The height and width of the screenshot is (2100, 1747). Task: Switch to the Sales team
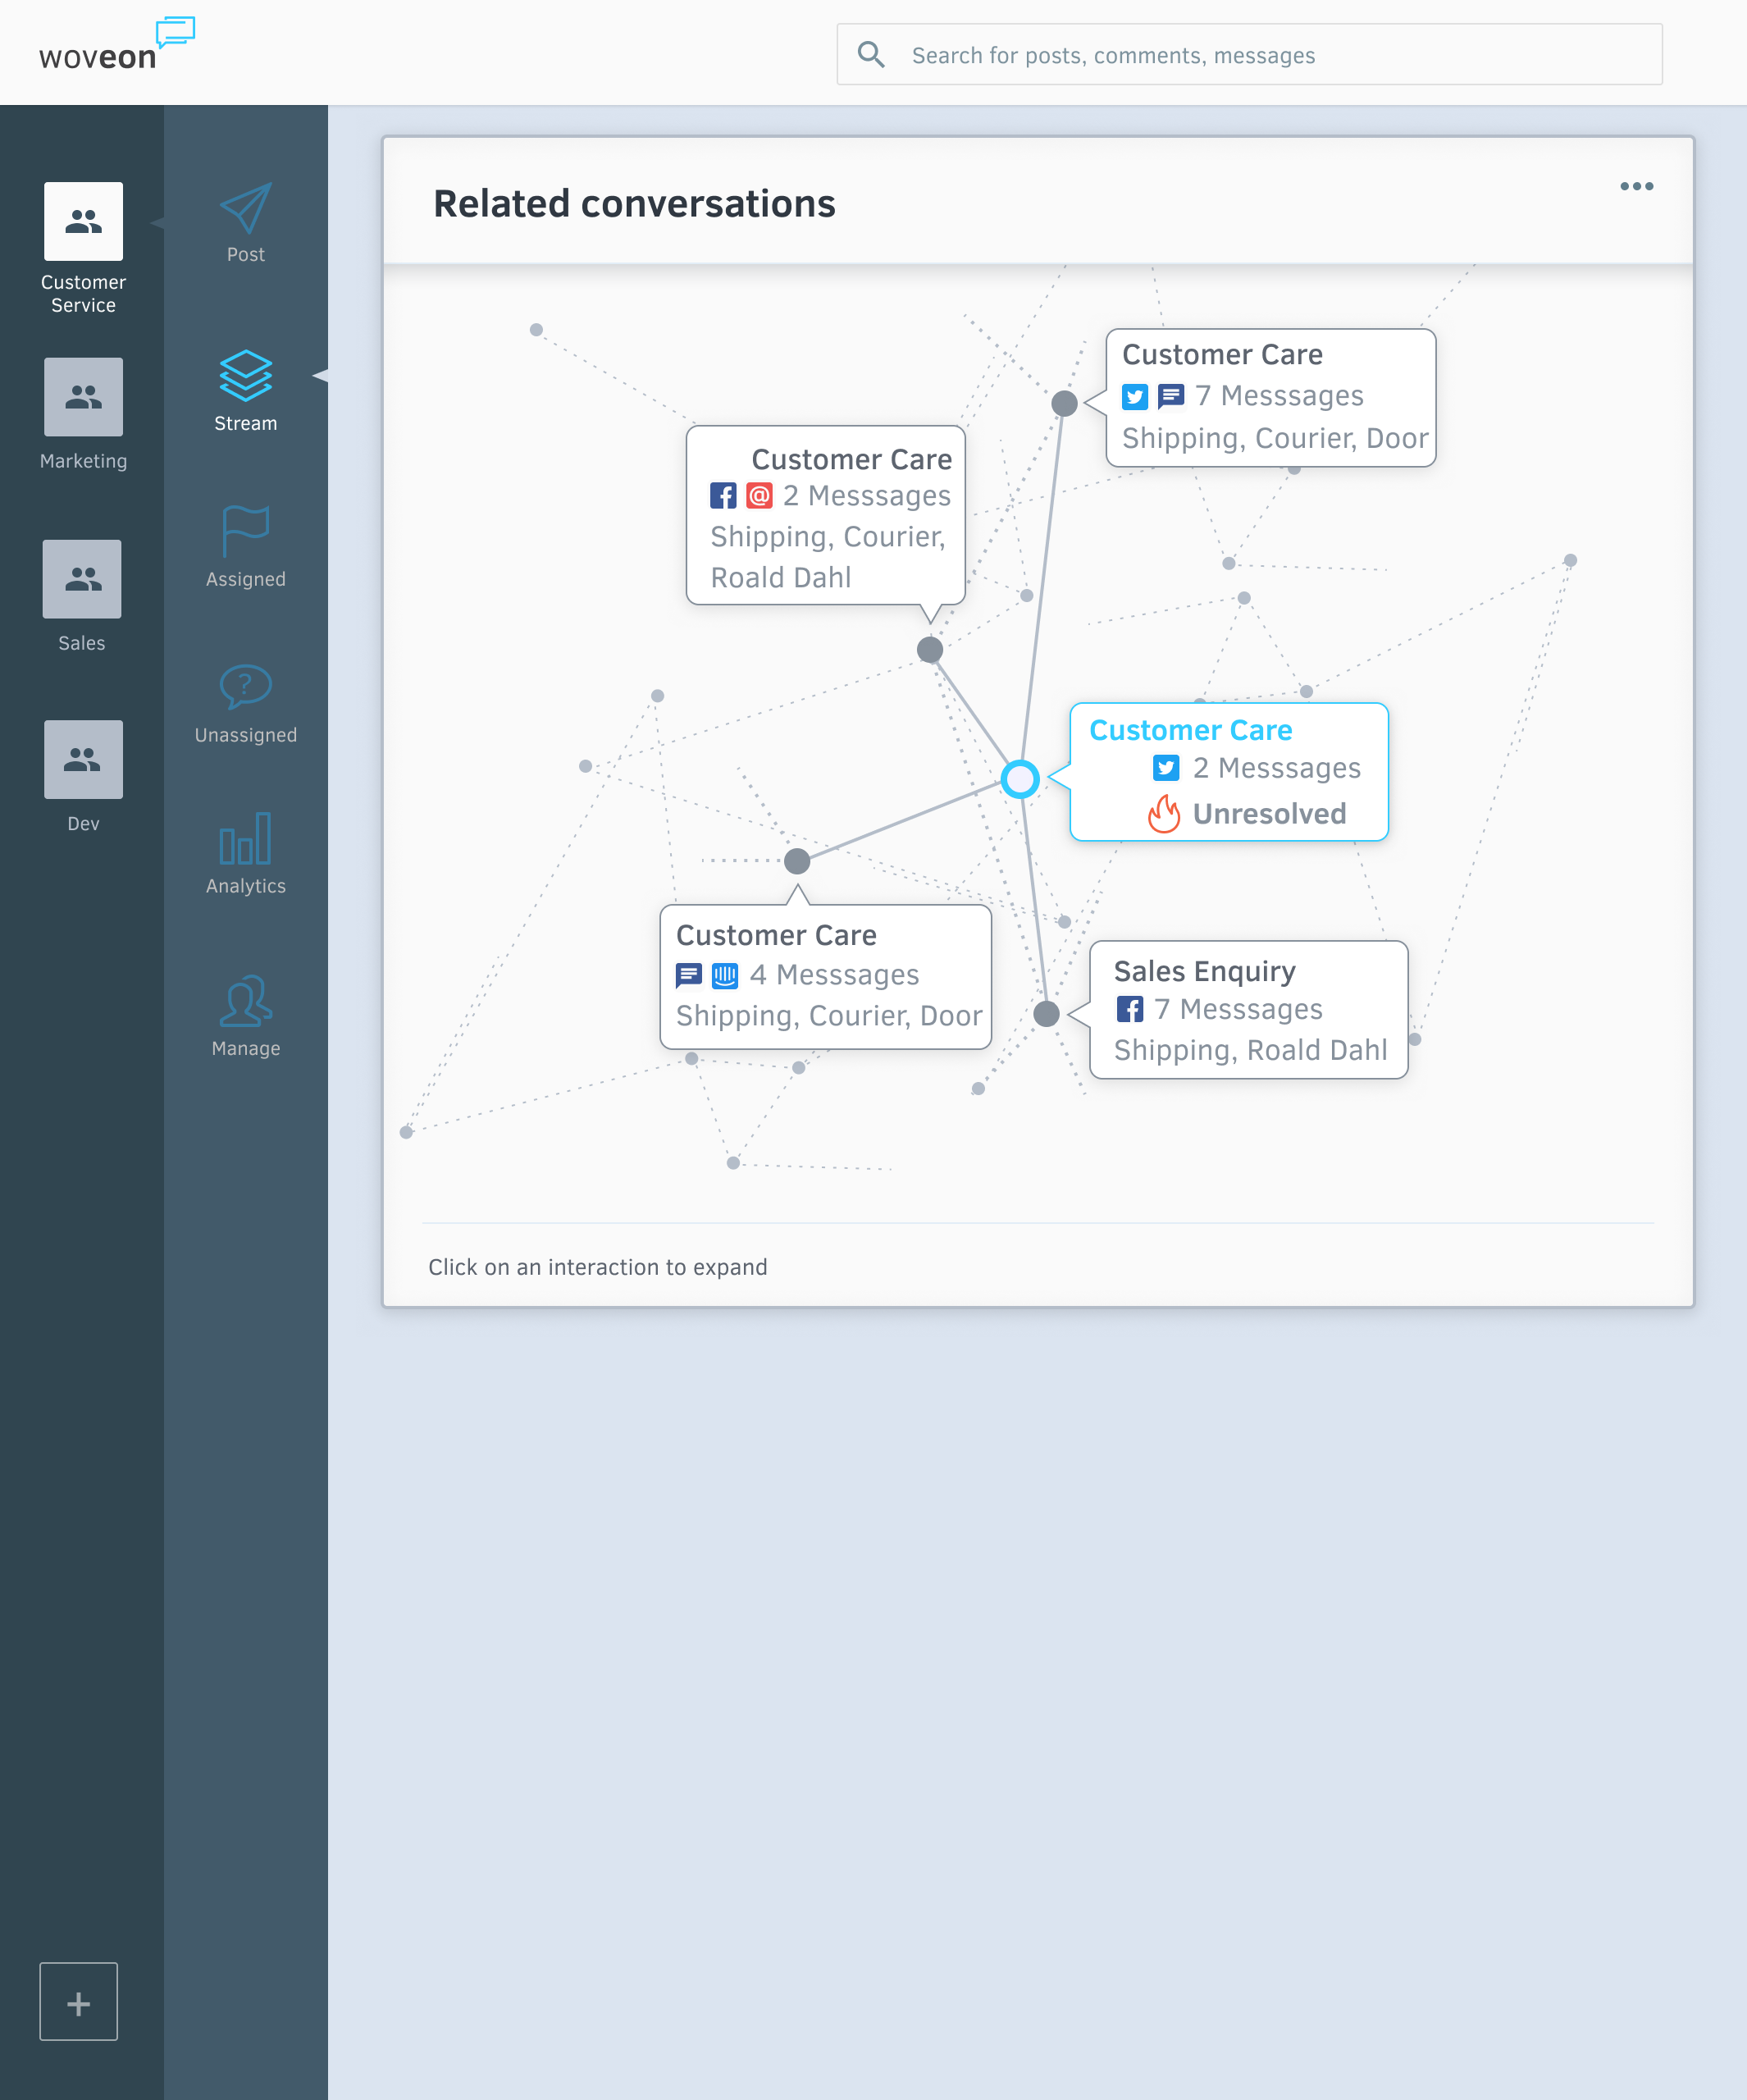coord(82,579)
